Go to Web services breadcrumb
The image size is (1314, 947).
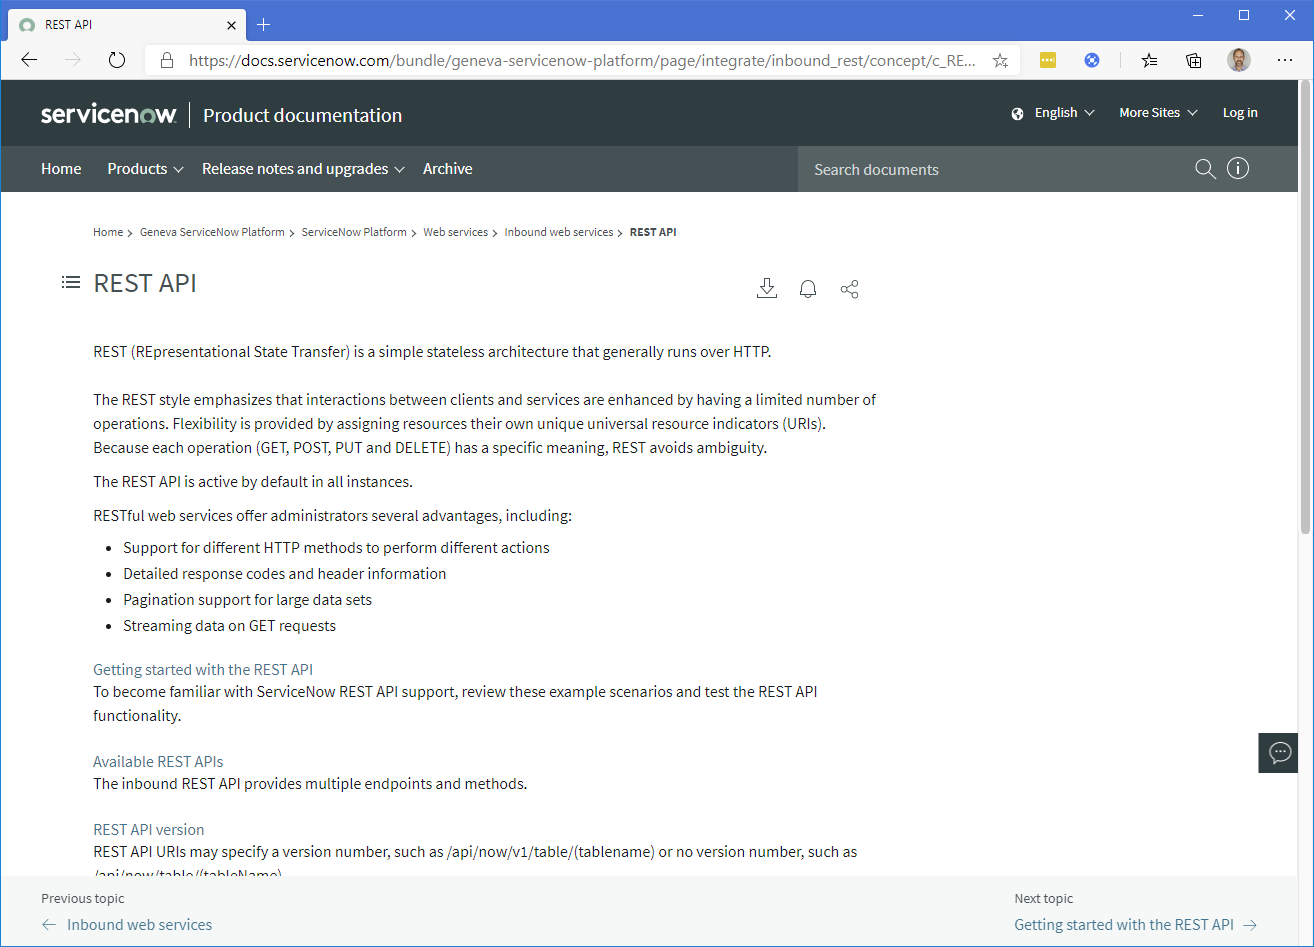click(x=455, y=232)
